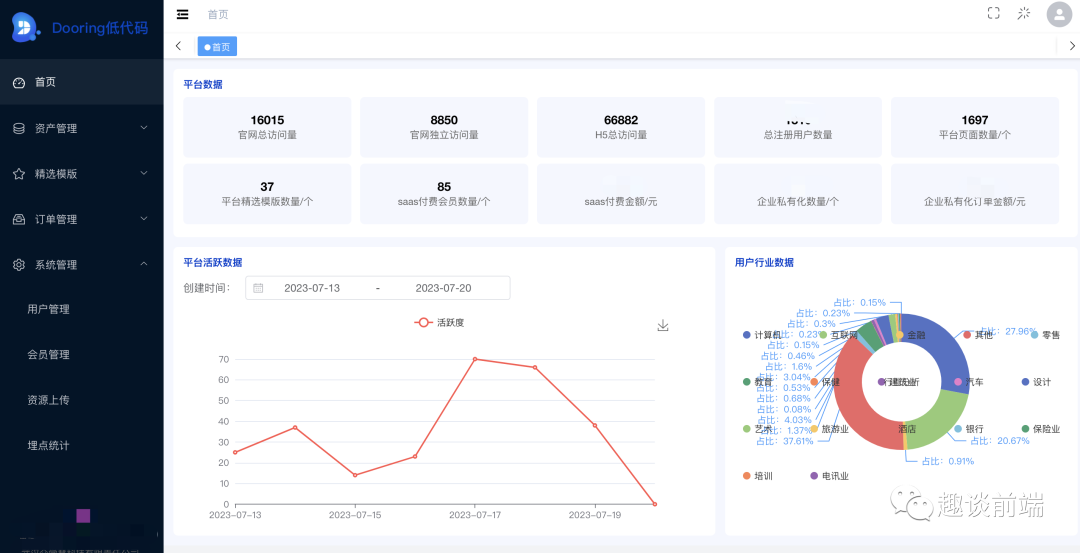Image resolution: width=1080 pixels, height=553 pixels.
Task: Toggle the 活跃度 series legend
Action: 439,322
